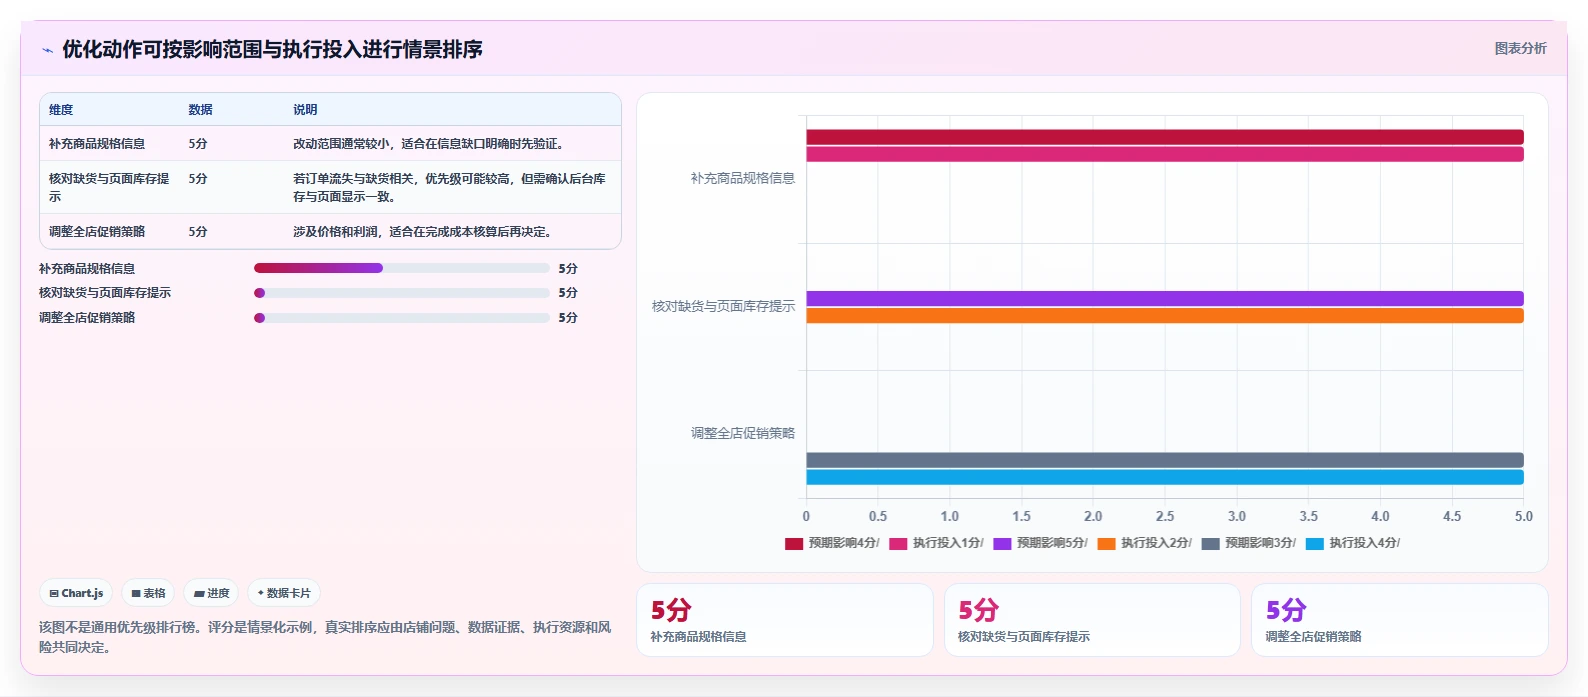
Task: Click the 调整全店促销策略 progress bar
Action: (x=402, y=318)
